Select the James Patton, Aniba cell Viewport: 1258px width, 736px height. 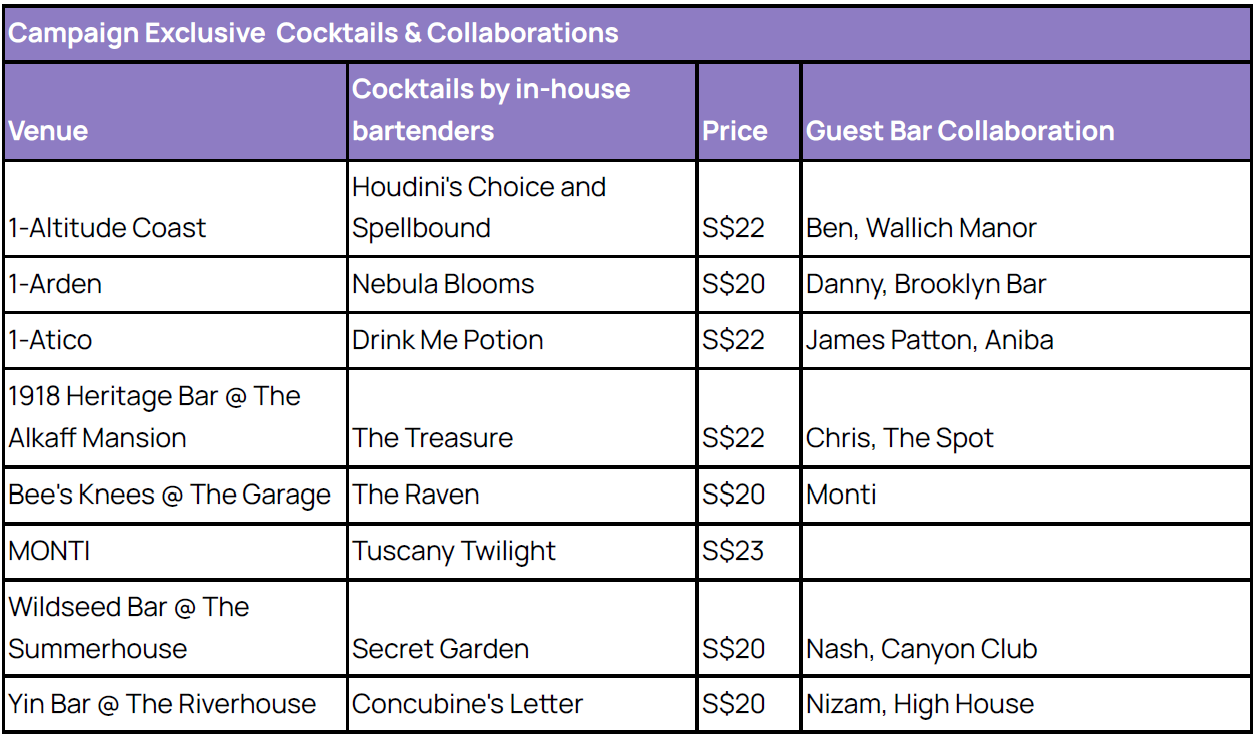pos(1027,340)
